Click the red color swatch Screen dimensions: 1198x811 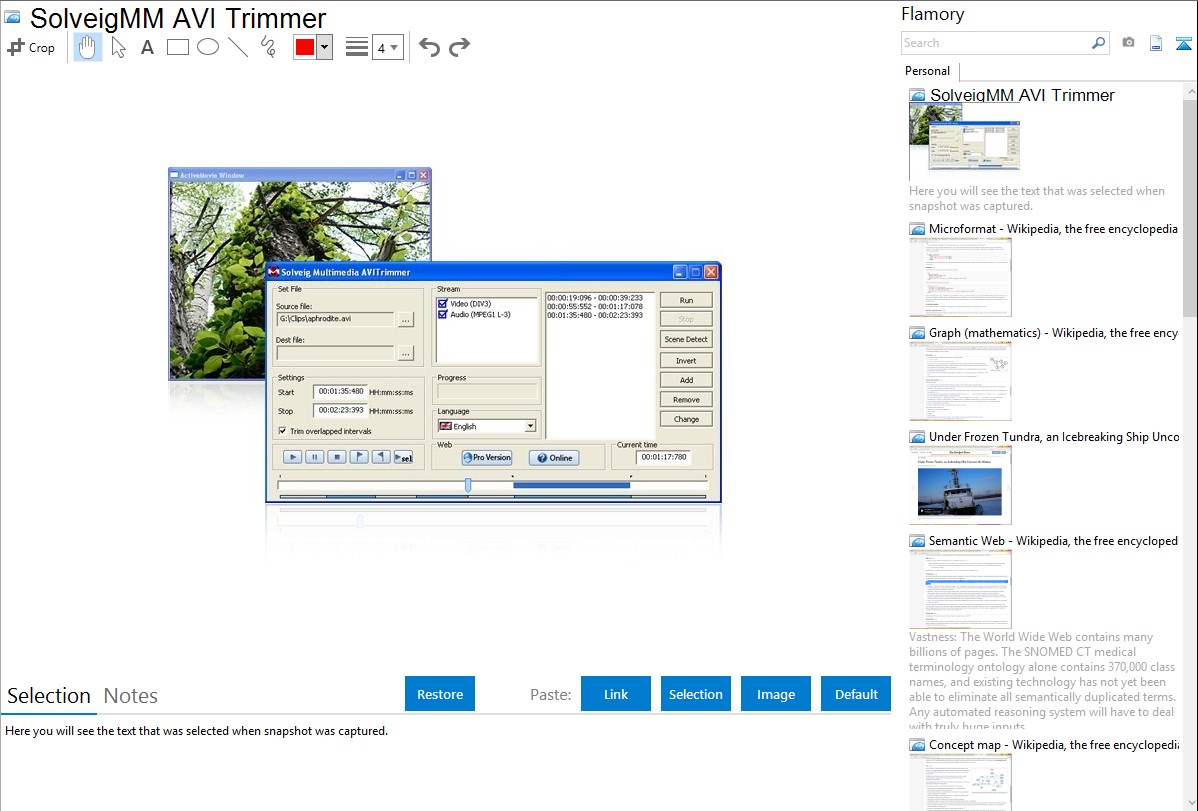[305, 47]
